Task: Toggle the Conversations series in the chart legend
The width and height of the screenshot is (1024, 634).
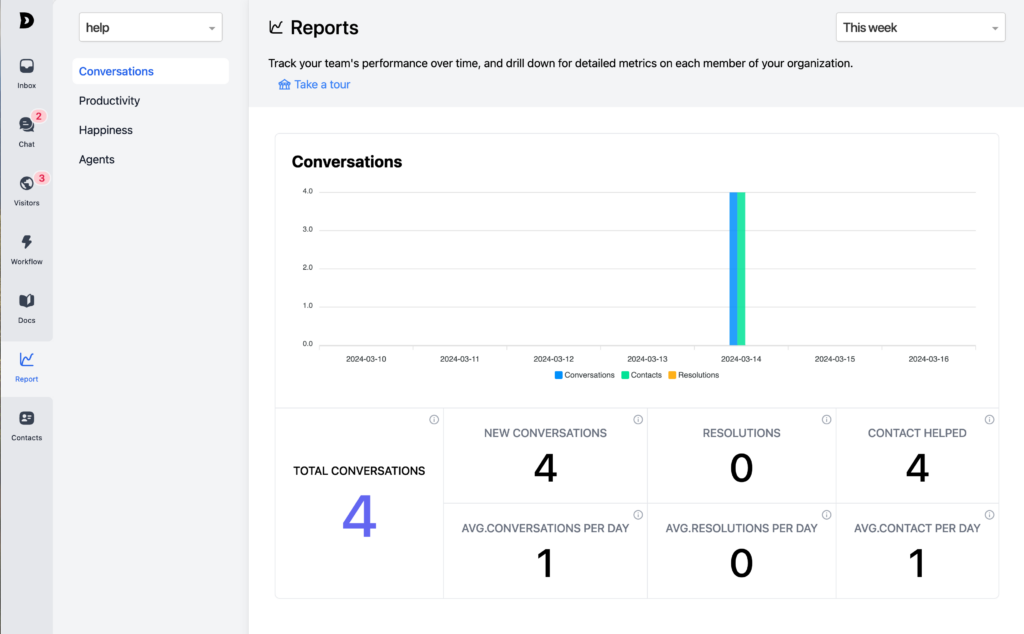Action: [x=585, y=375]
